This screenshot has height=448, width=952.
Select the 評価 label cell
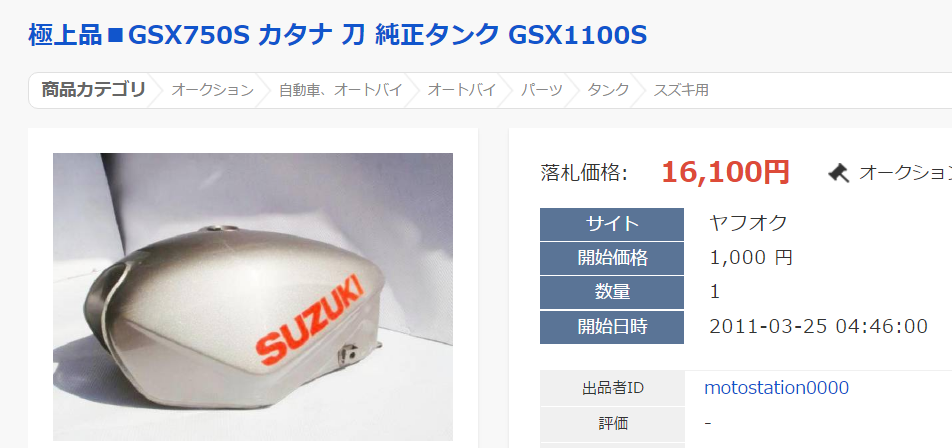tap(613, 424)
